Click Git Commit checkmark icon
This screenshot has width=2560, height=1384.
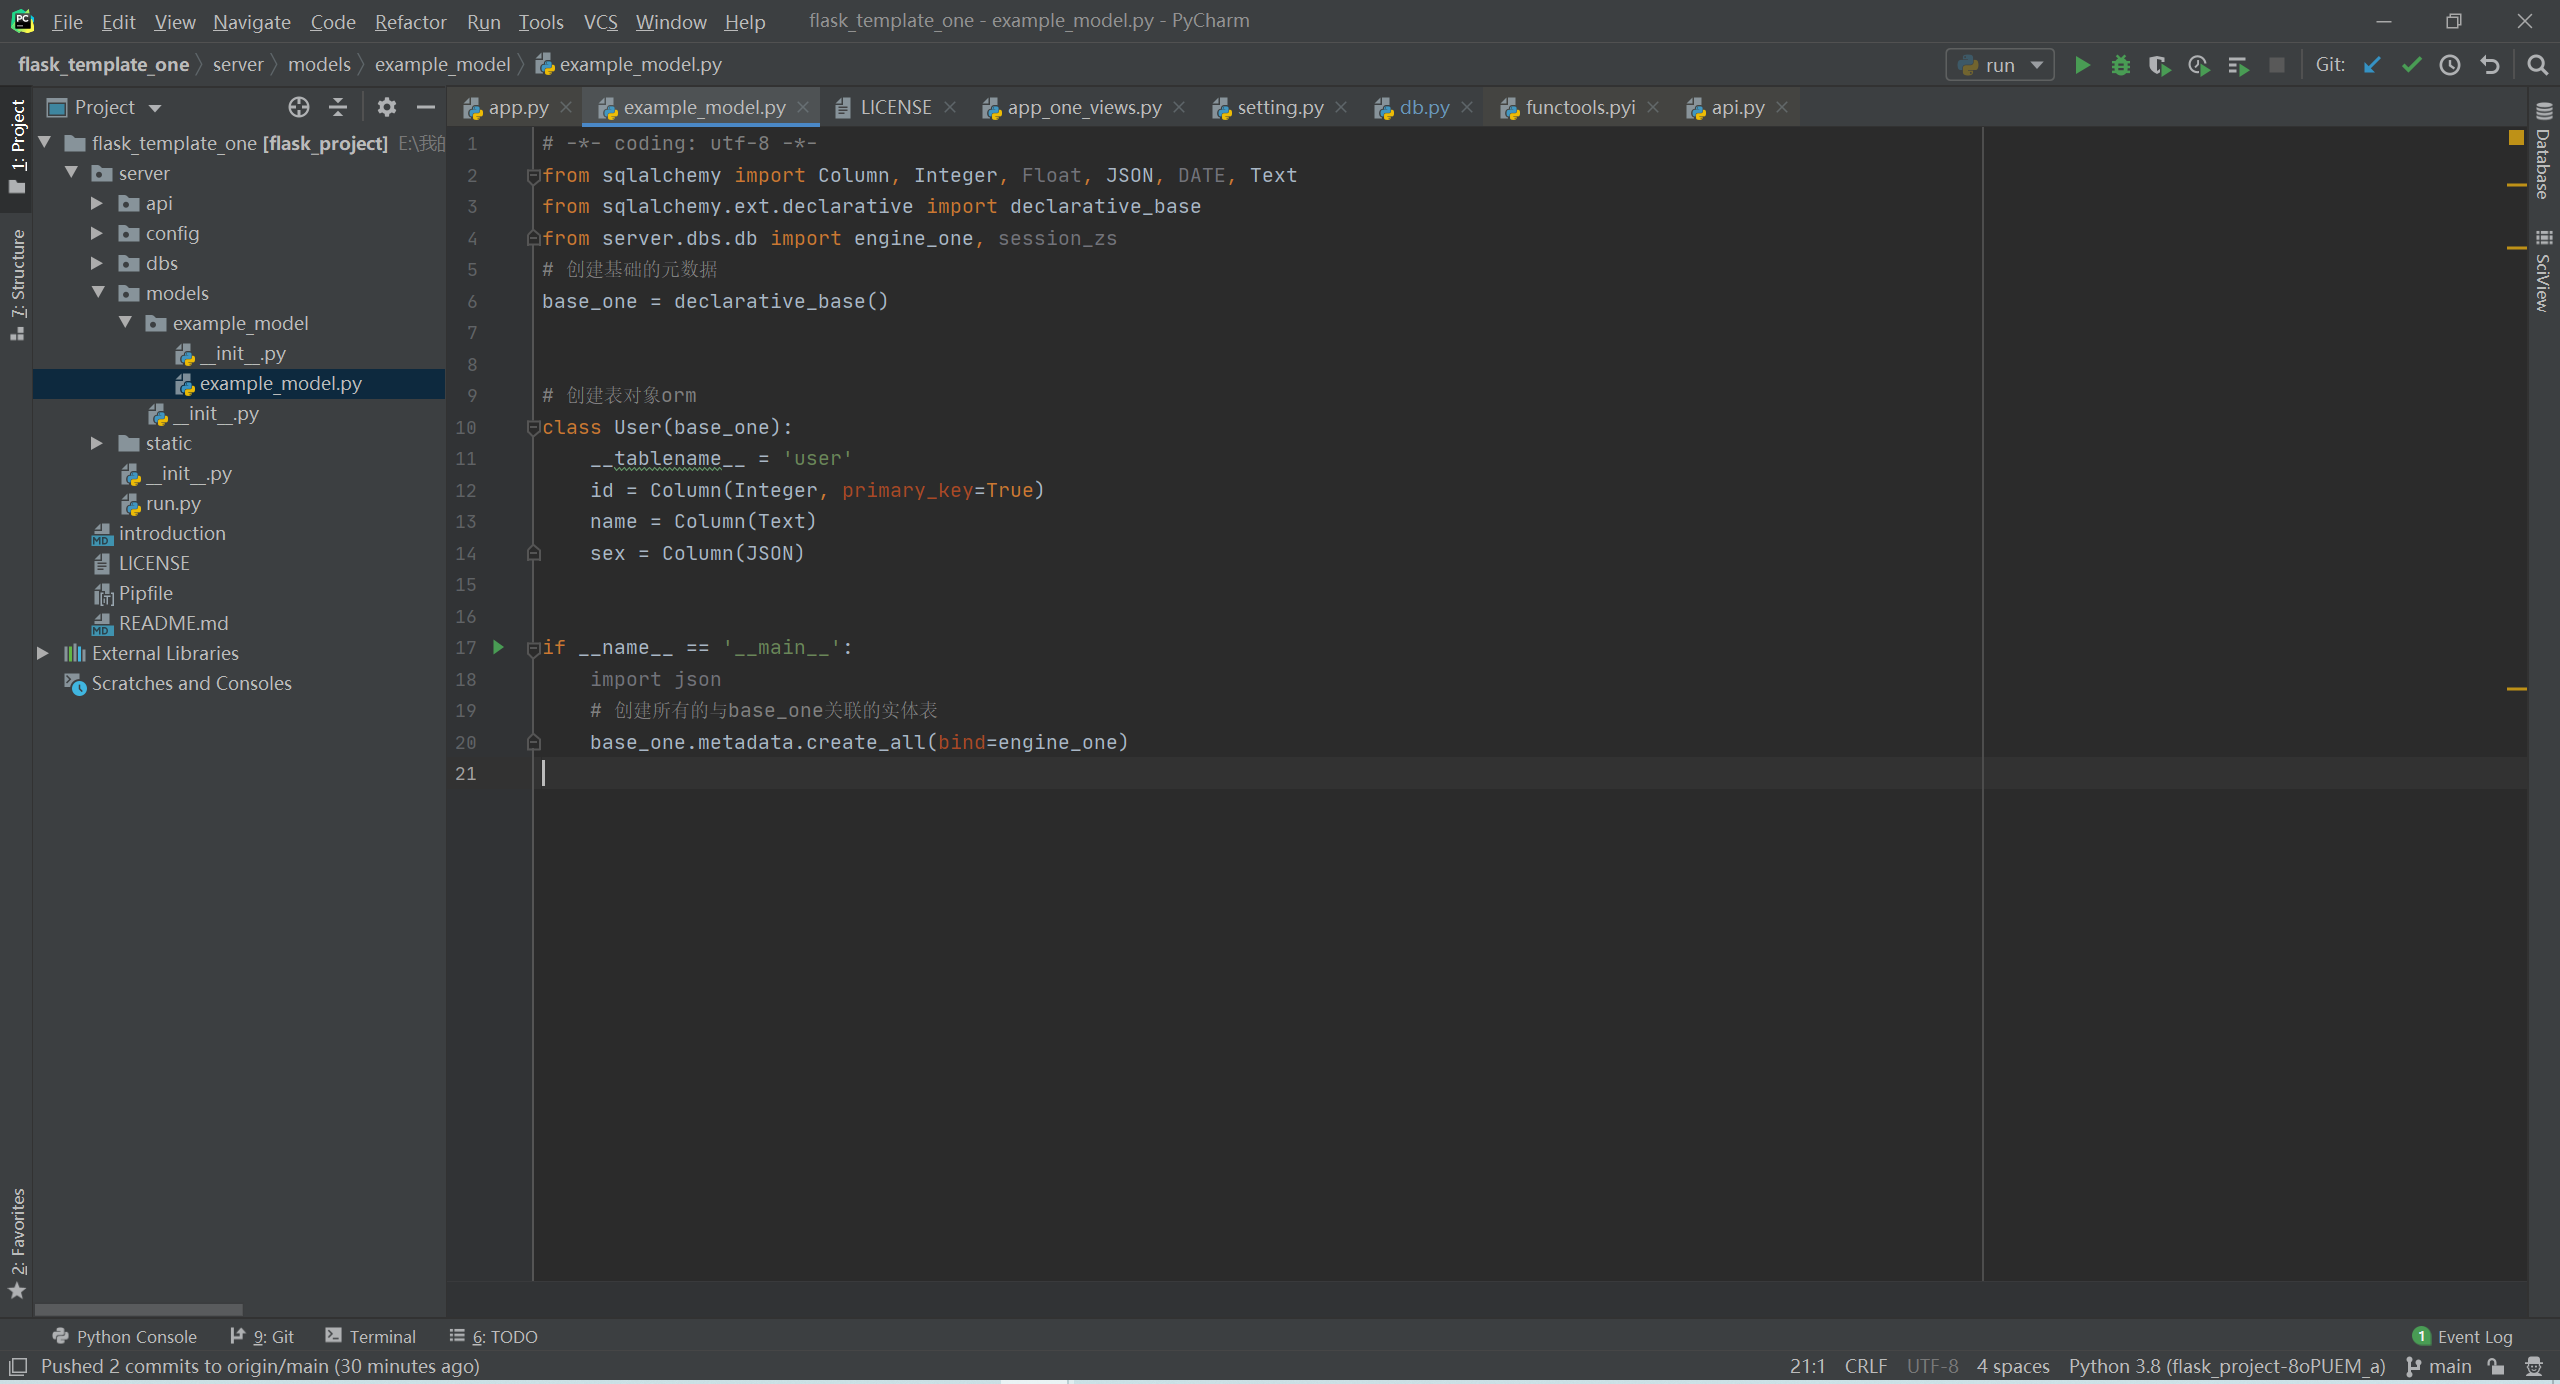coord(2411,65)
